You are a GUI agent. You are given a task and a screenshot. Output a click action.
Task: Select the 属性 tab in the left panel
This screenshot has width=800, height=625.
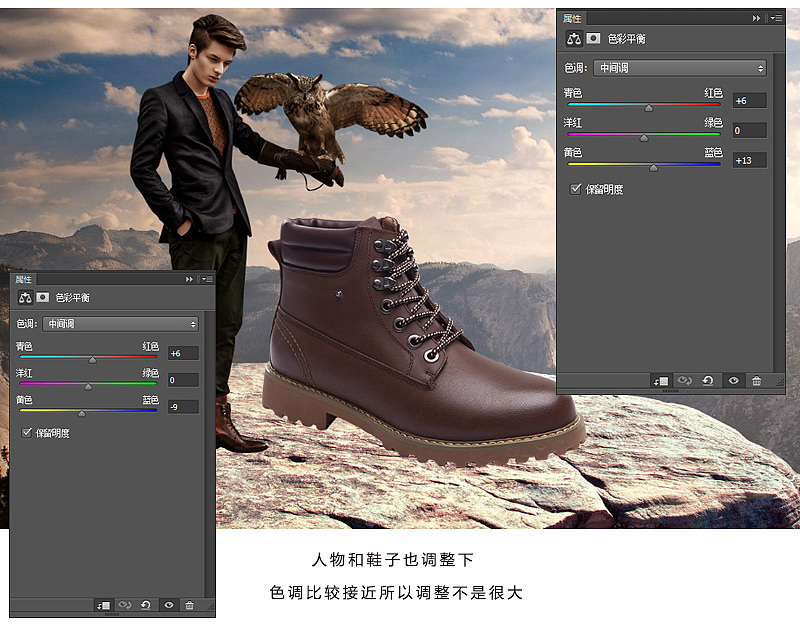(x=23, y=279)
